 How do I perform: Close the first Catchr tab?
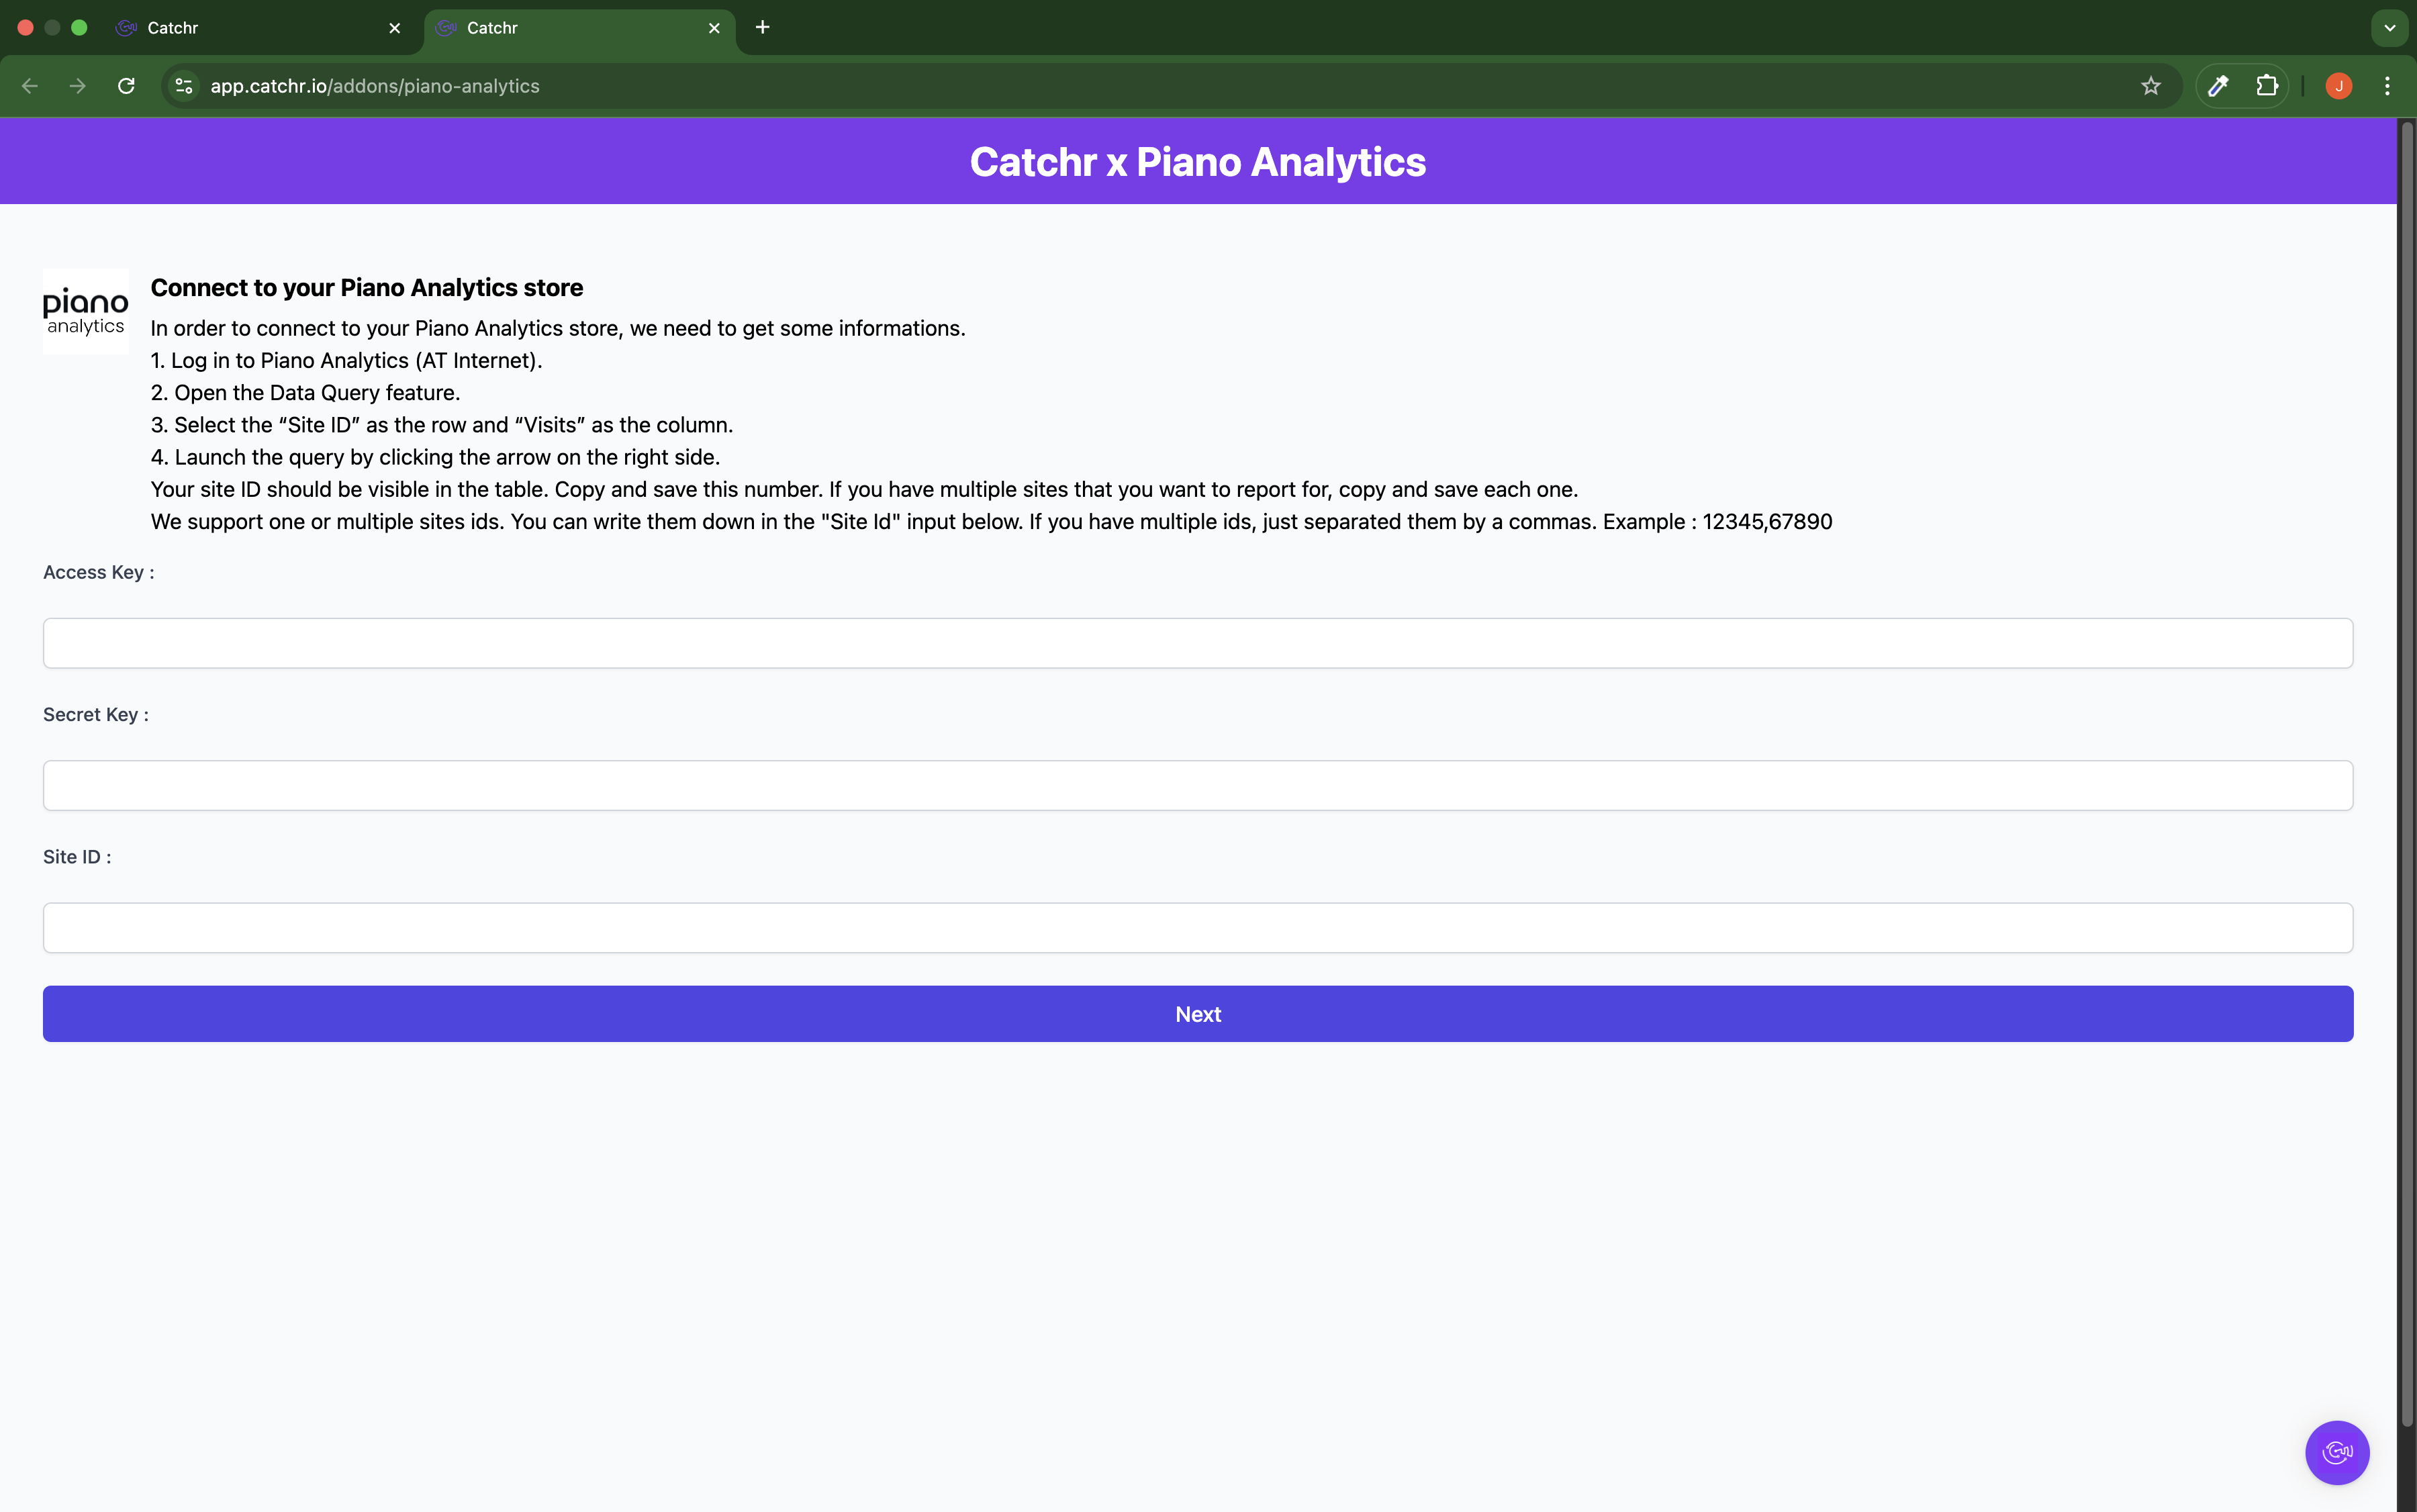pyautogui.click(x=395, y=28)
